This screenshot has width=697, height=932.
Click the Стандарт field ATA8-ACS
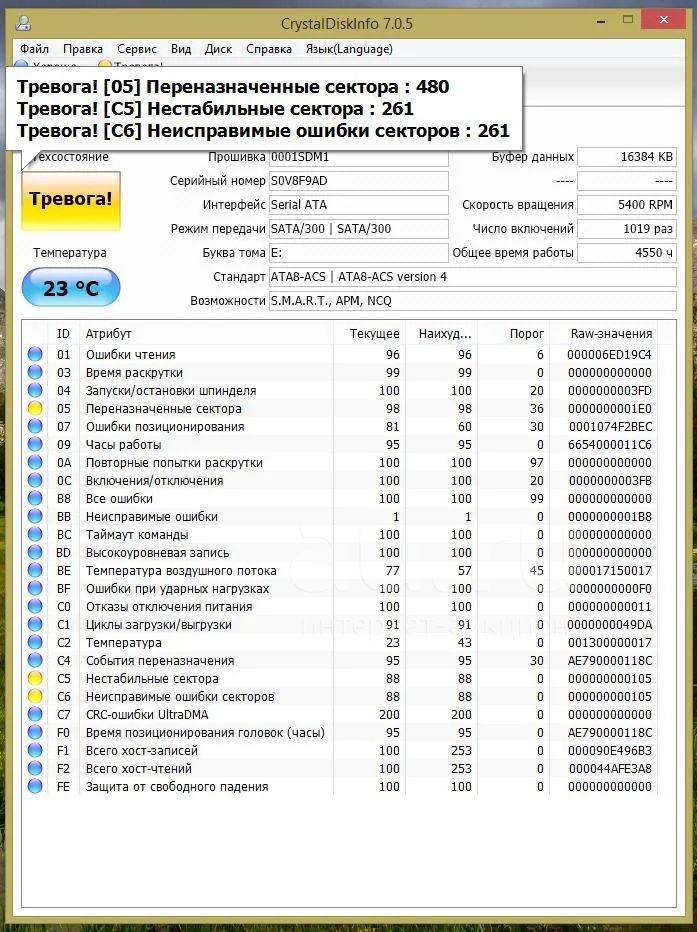click(x=473, y=276)
